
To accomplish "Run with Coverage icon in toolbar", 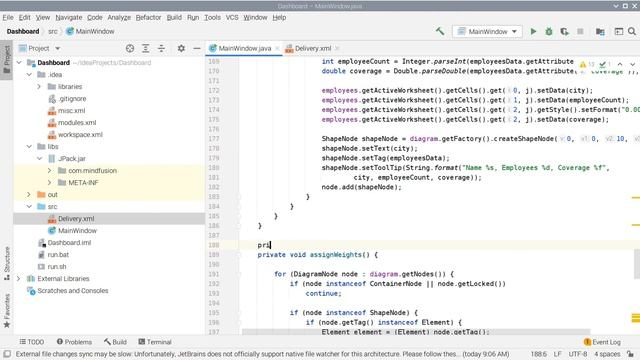I will 564,31.
